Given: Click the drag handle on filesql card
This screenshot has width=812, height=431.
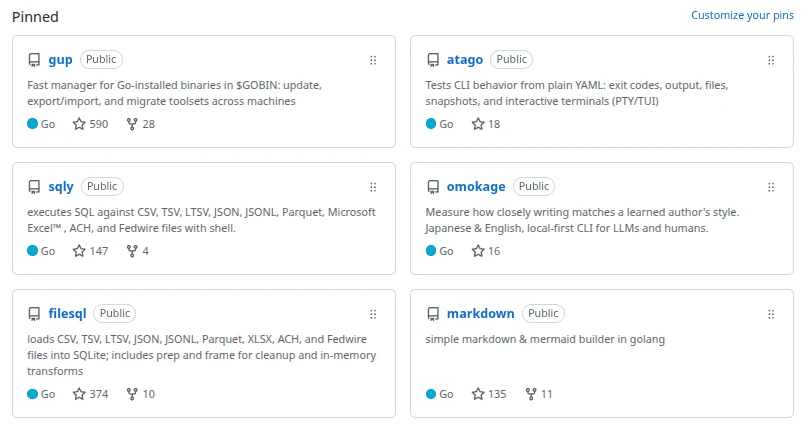Looking at the screenshot, I should point(373,314).
